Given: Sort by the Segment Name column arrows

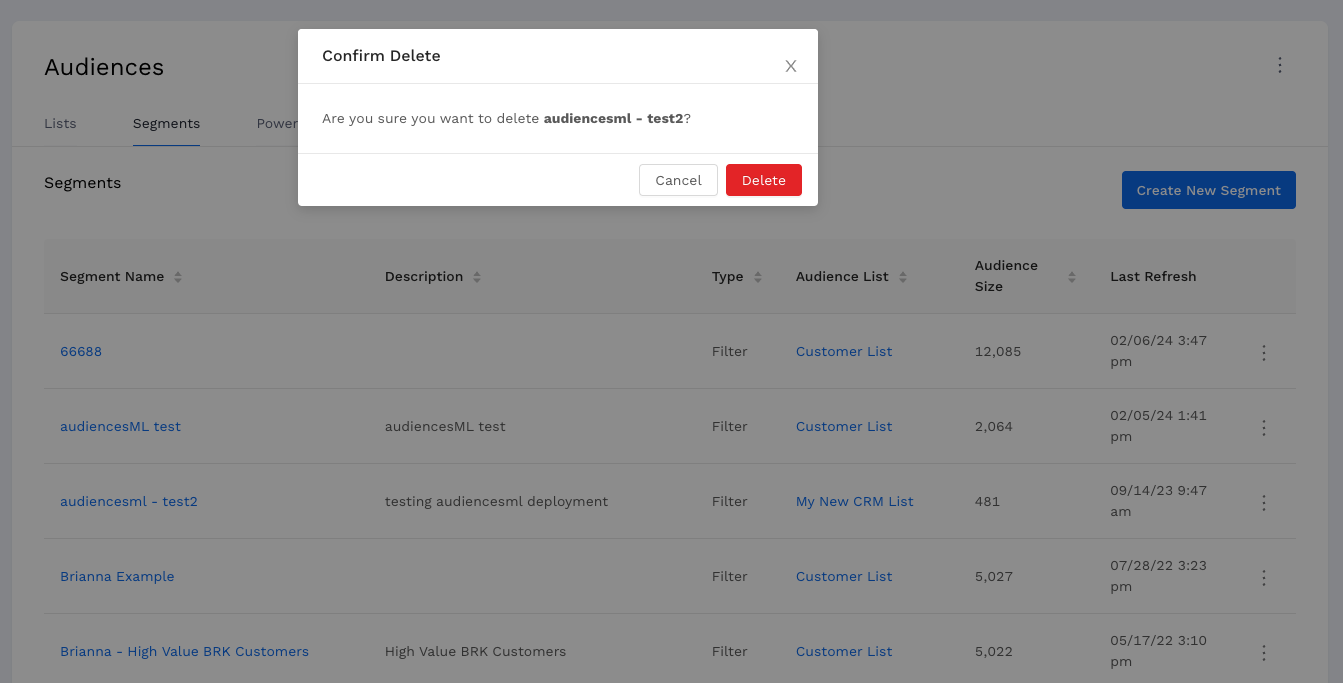Looking at the screenshot, I should coord(178,277).
